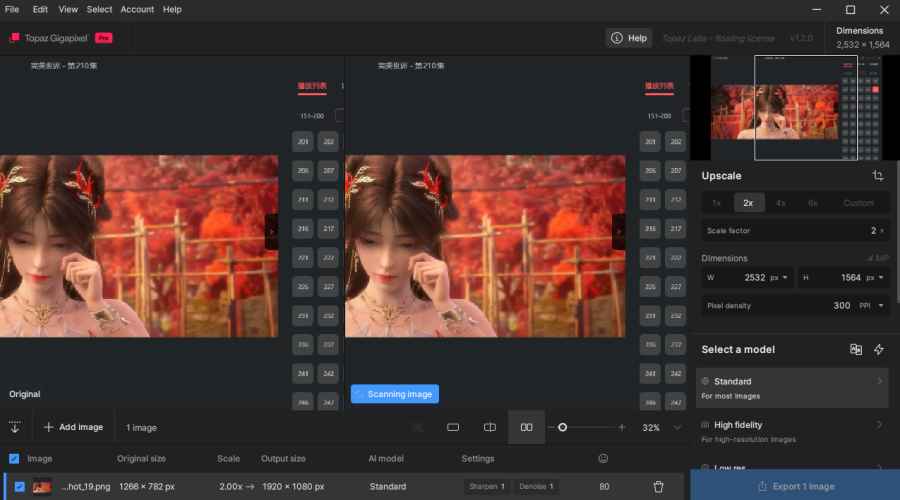Viewport: 900px width, 500px height.
Task: Open the Select menu
Action: (99, 9)
